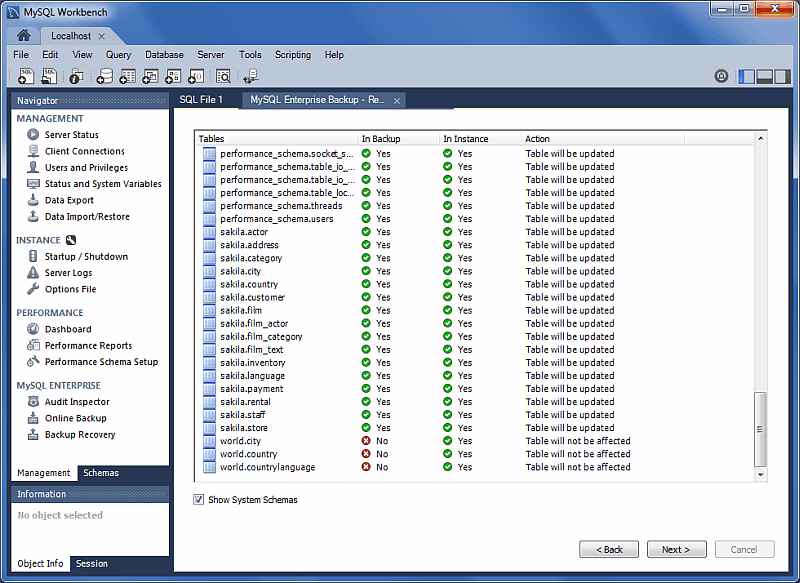
Task: Search table data toolbar icon
Action: 223,76
